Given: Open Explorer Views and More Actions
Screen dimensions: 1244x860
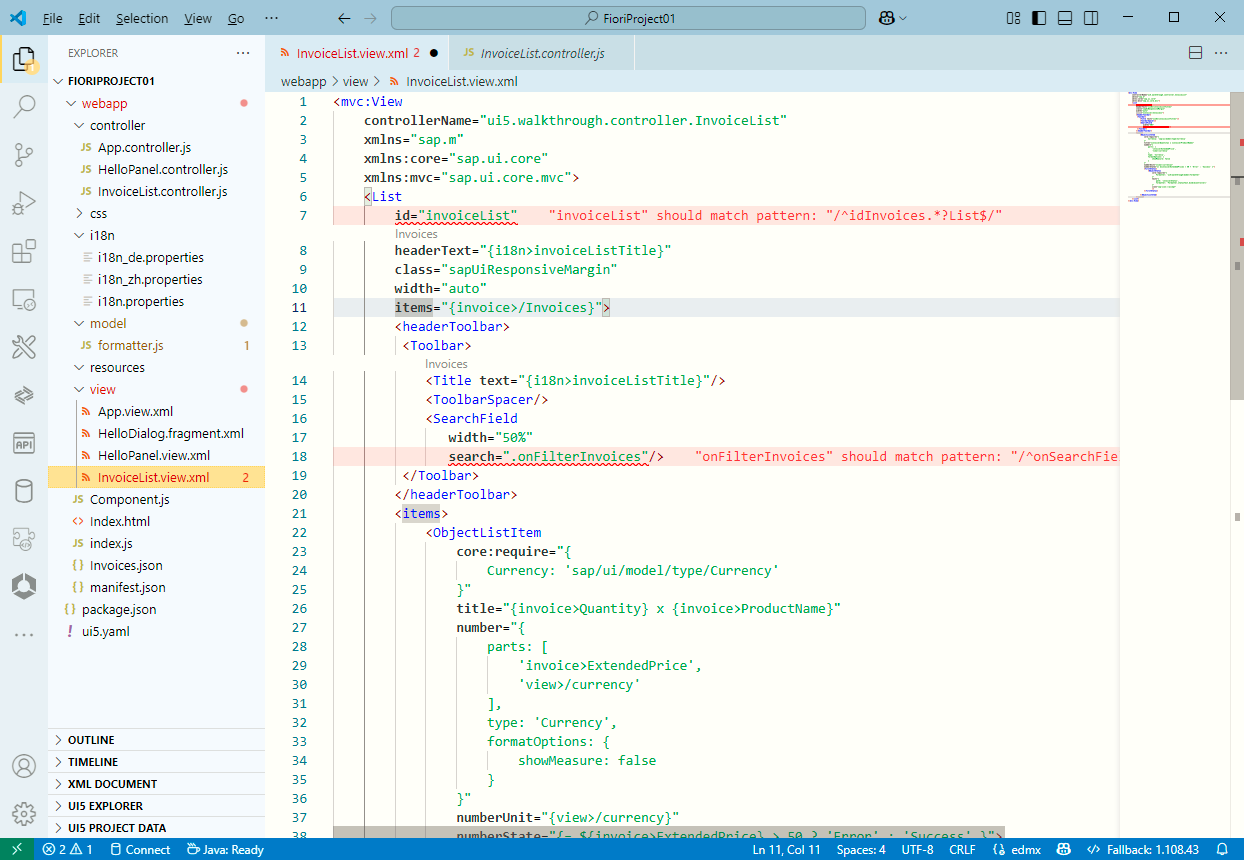Looking at the screenshot, I should coord(243,53).
